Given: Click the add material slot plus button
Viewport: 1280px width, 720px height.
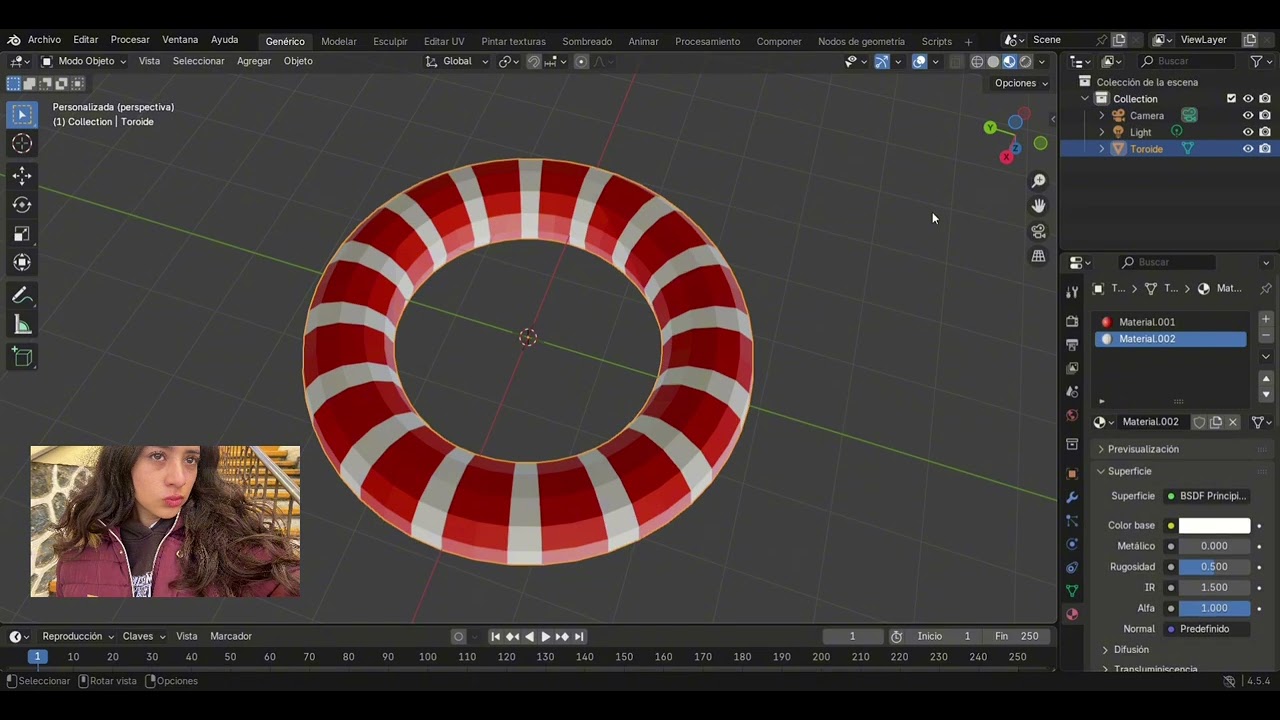Looking at the screenshot, I should 1266,319.
